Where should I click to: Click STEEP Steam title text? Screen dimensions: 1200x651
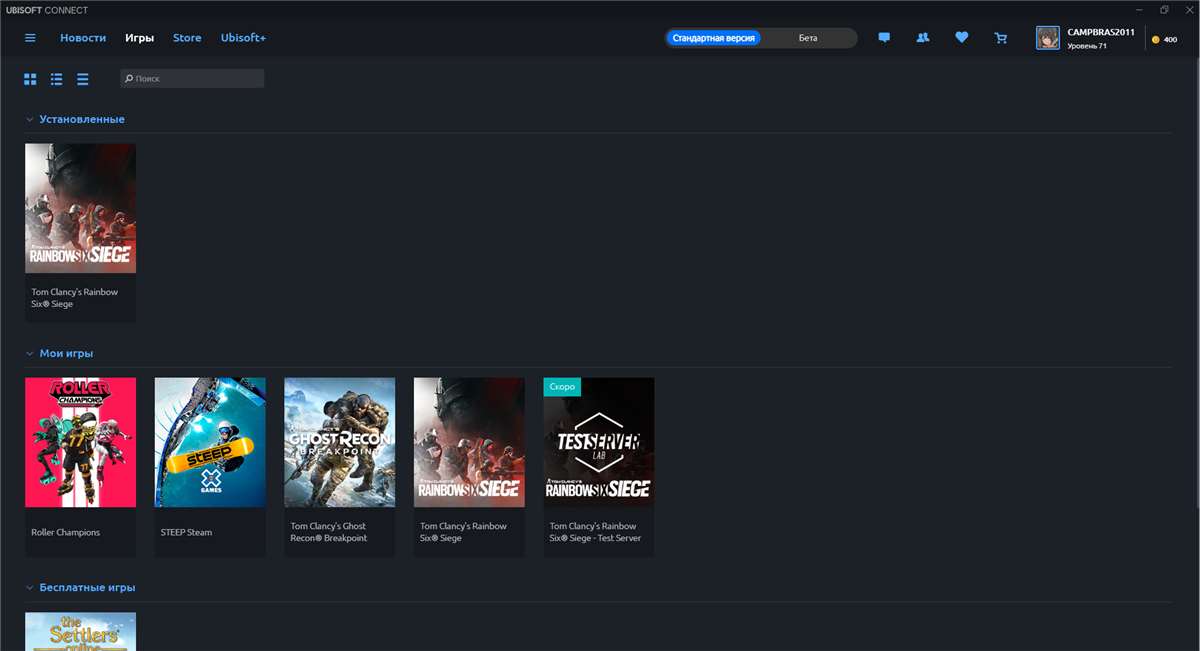point(187,532)
